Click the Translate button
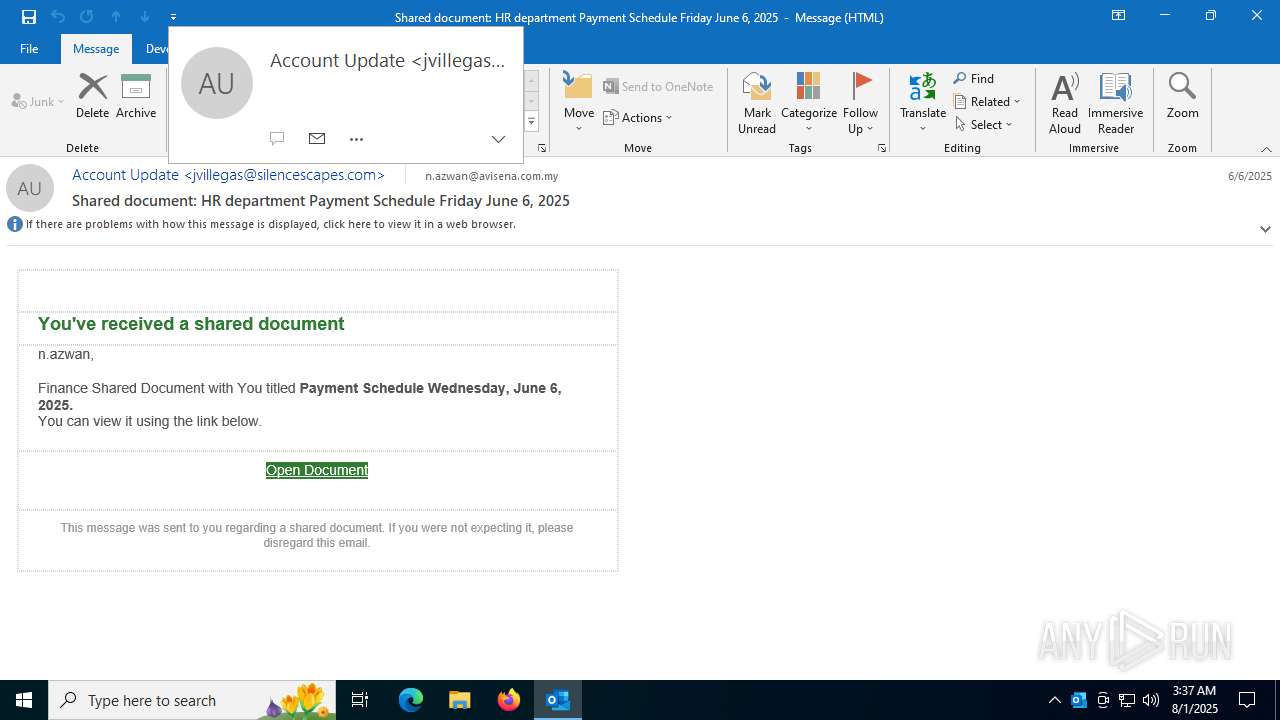1280x720 pixels. (x=922, y=103)
